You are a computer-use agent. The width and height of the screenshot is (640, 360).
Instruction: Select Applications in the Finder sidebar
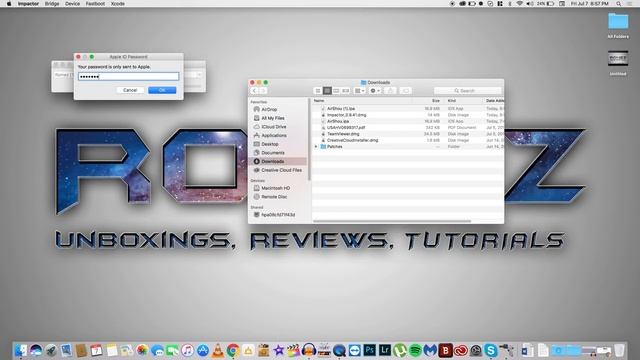tap(274, 136)
